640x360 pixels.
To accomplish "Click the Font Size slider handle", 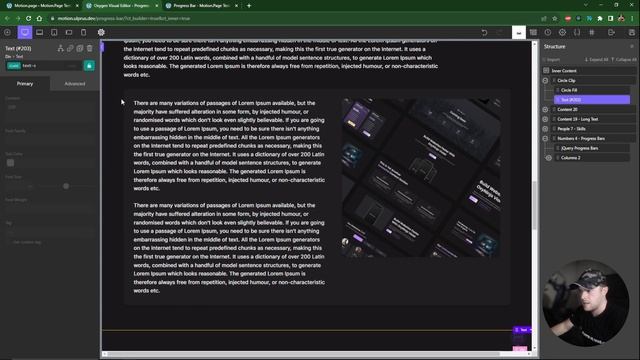I will pos(66,186).
